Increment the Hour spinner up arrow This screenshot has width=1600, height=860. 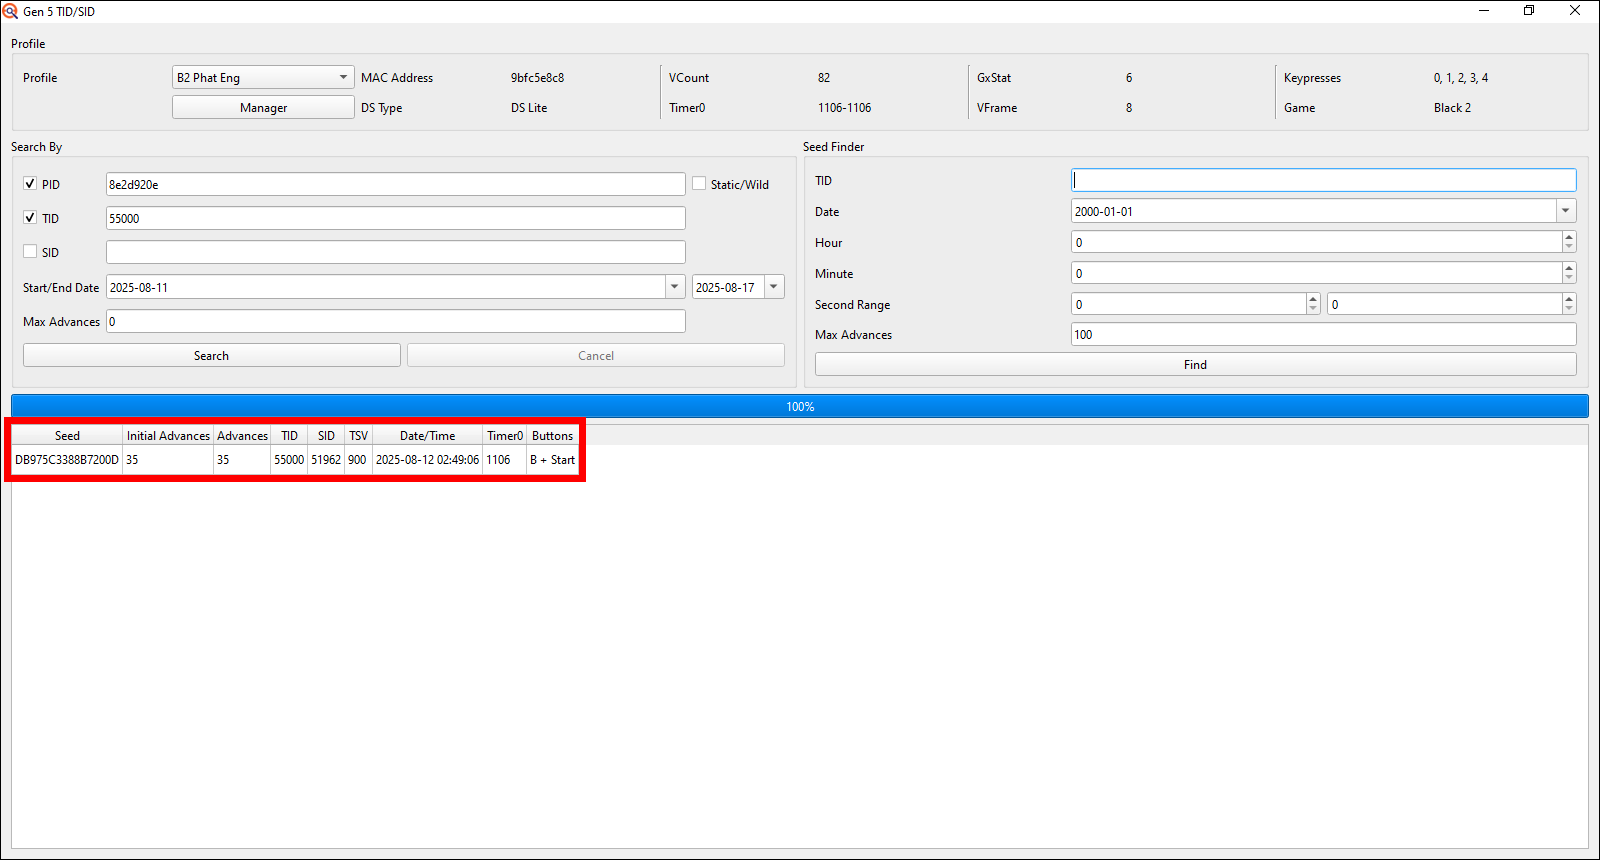pos(1568,237)
